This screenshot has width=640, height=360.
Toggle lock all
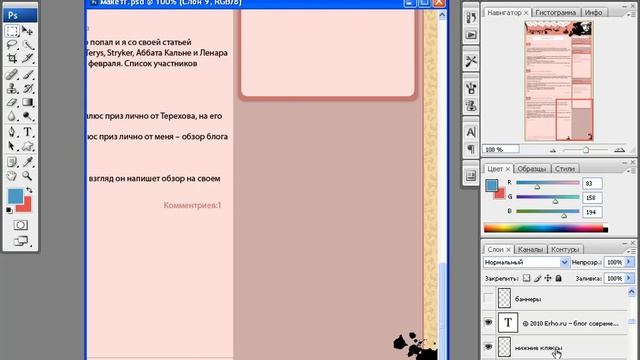[558, 278]
